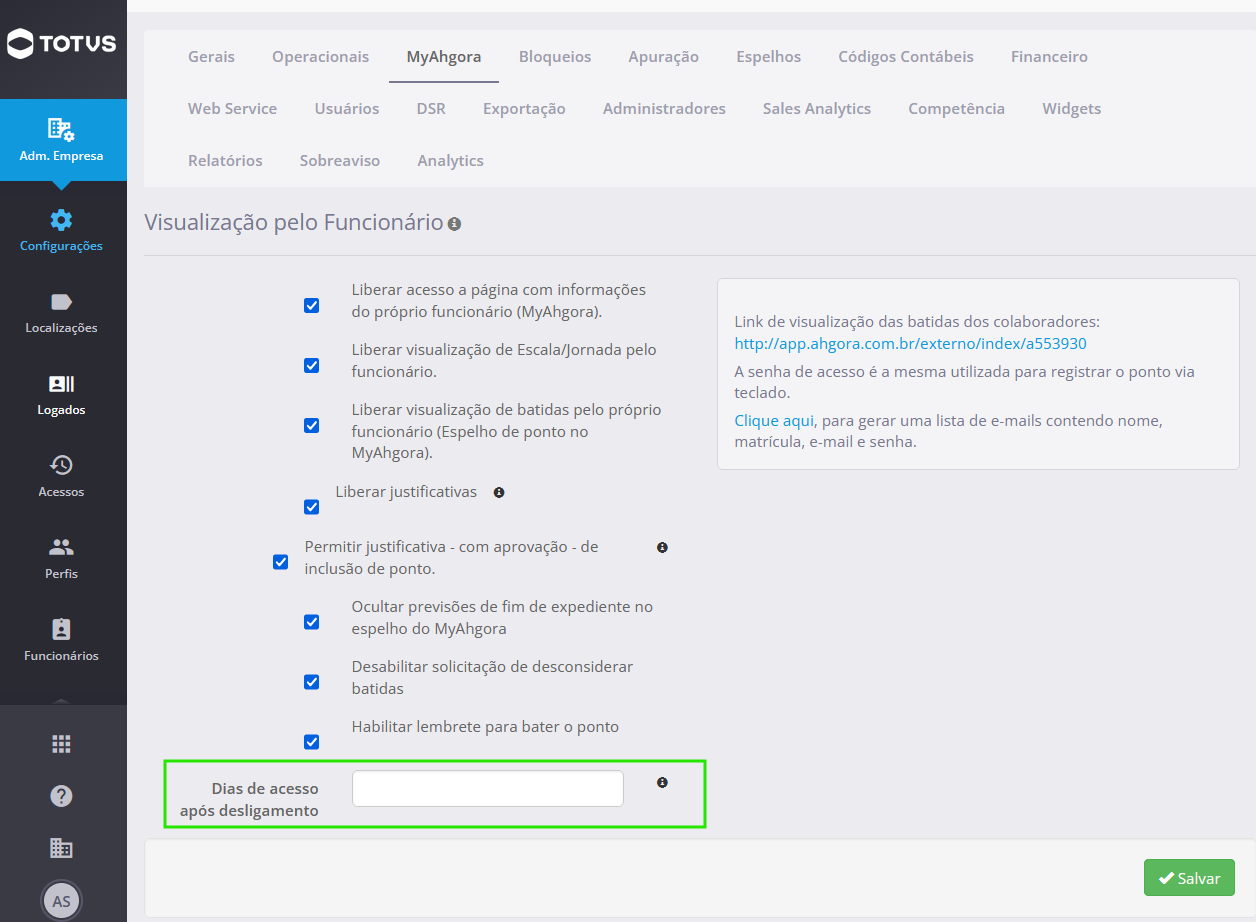Click info icon beside Dias de acesso field
The width and height of the screenshot is (1256, 922).
click(662, 783)
